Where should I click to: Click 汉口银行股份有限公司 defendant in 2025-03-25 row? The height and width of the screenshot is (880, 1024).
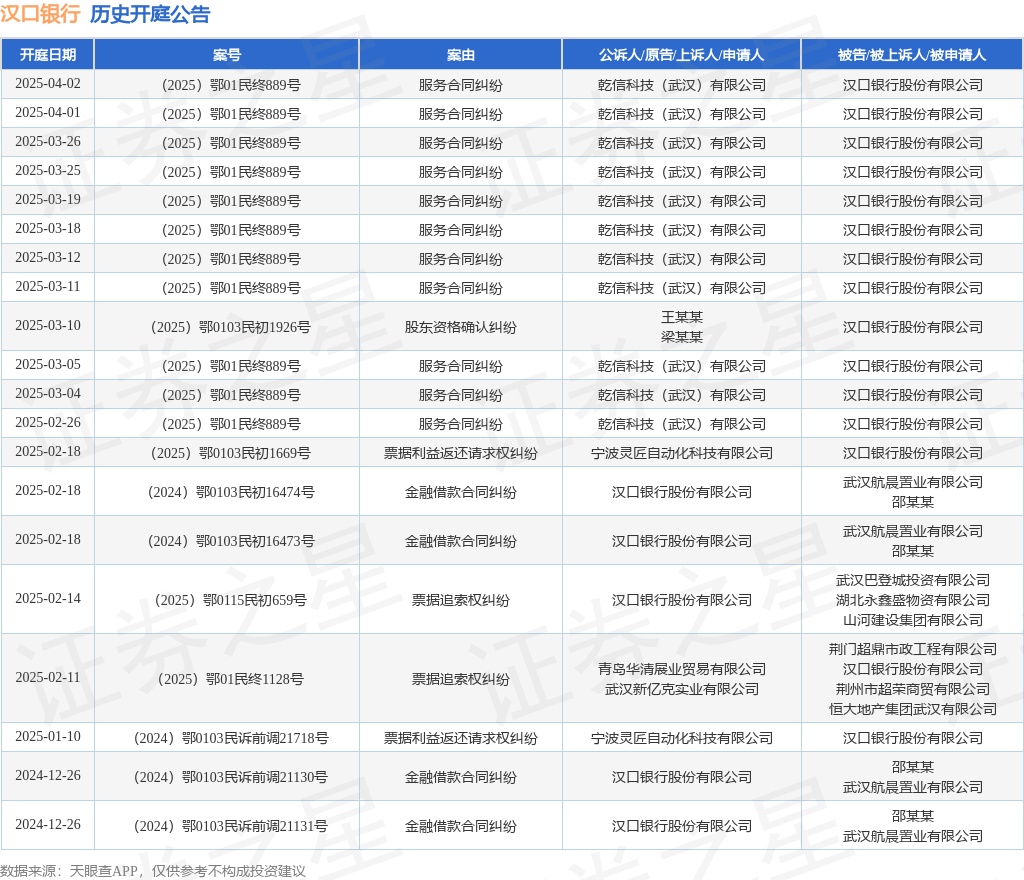tap(912, 172)
